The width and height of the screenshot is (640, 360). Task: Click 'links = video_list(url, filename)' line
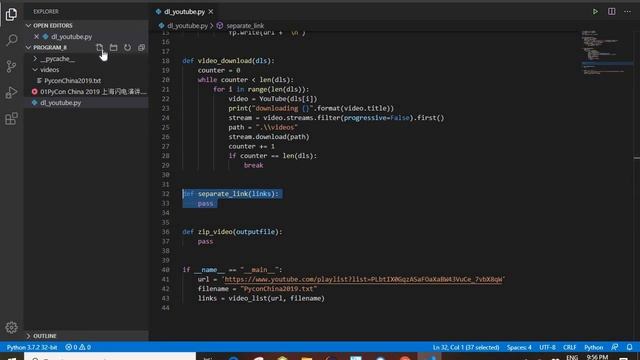coord(261,298)
